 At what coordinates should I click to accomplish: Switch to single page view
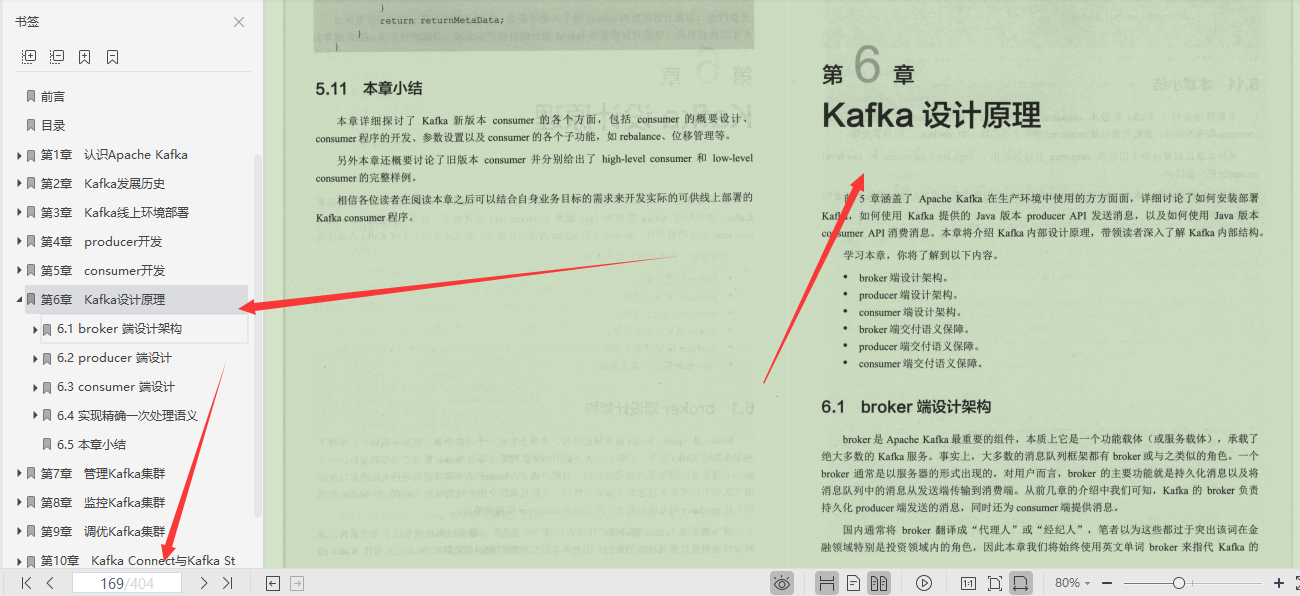point(853,583)
